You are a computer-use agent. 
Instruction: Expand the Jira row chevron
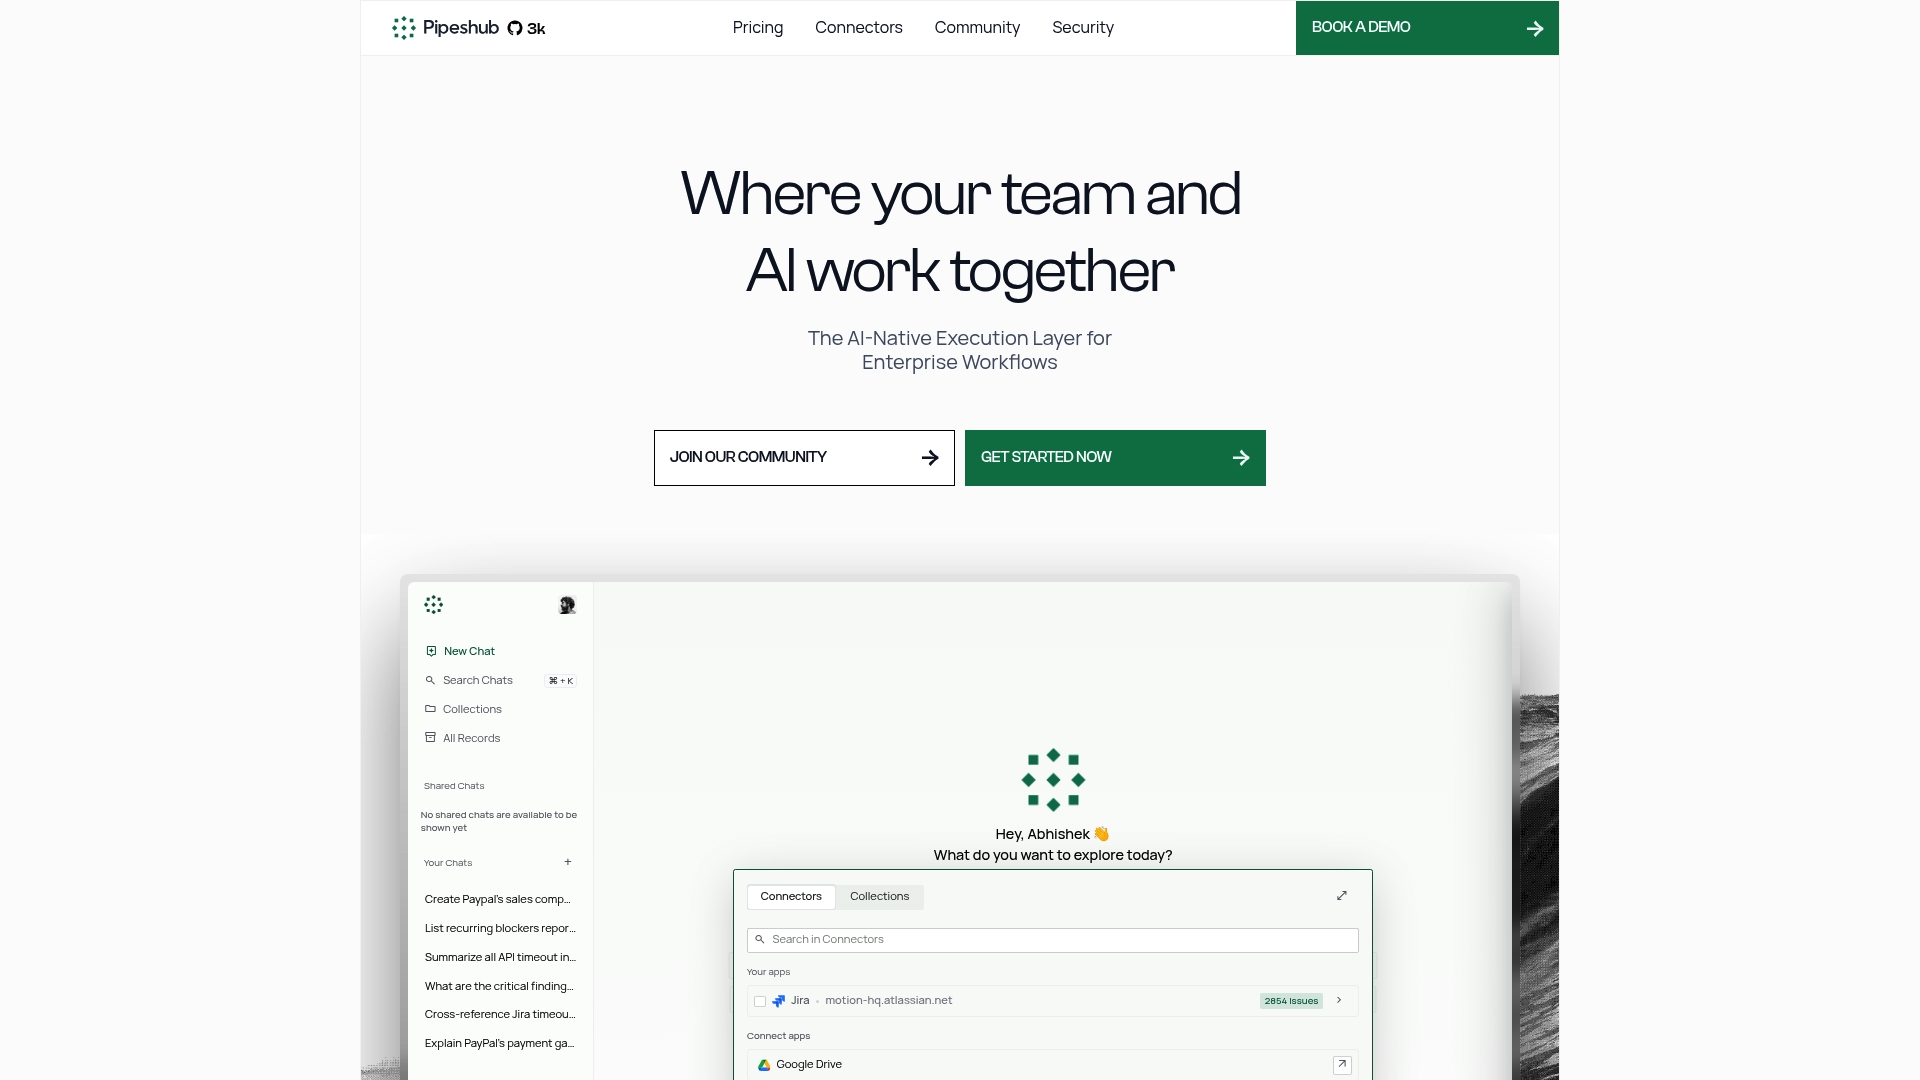pyautogui.click(x=1339, y=1000)
